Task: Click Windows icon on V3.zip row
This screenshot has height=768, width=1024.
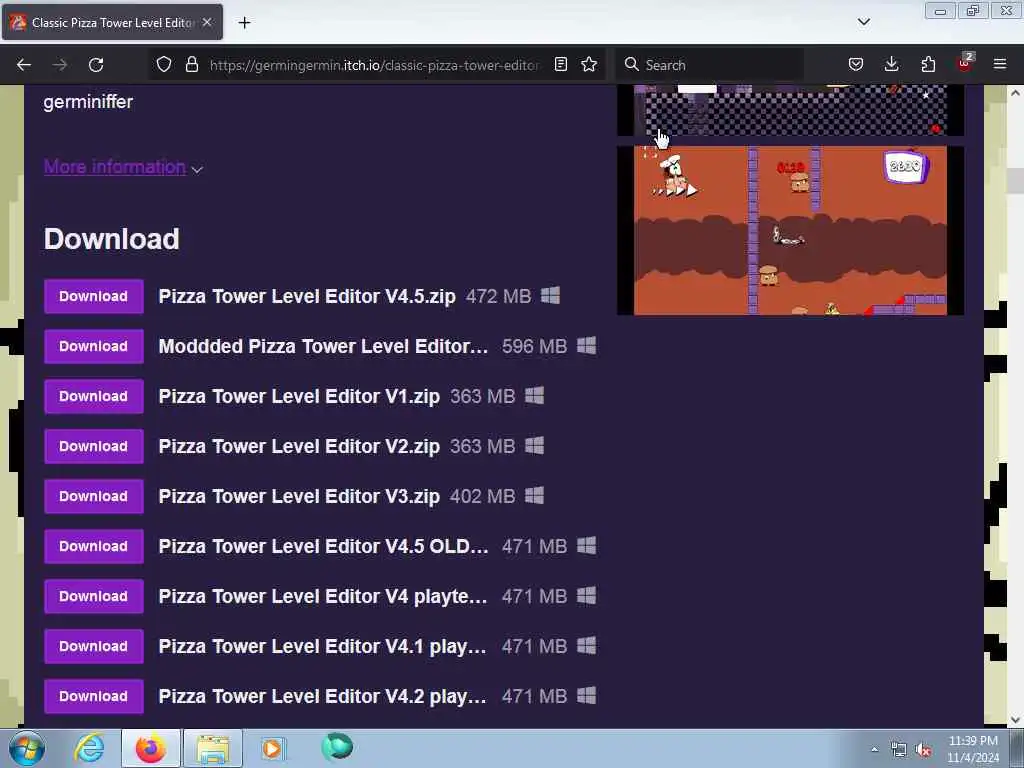Action: pyautogui.click(x=534, y=495)
